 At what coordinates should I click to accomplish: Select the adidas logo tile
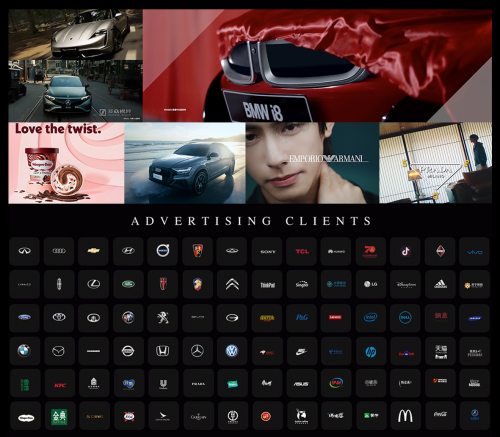440,284
